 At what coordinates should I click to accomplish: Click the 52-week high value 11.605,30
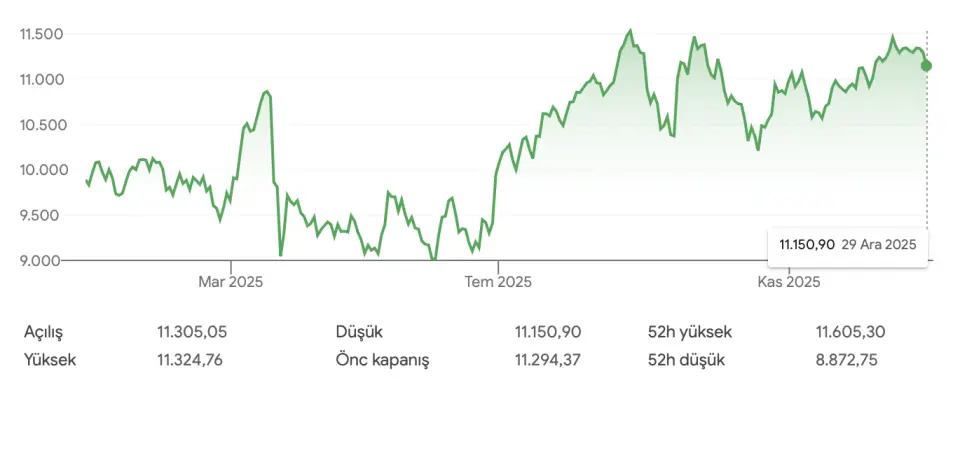tap(851, 332)
